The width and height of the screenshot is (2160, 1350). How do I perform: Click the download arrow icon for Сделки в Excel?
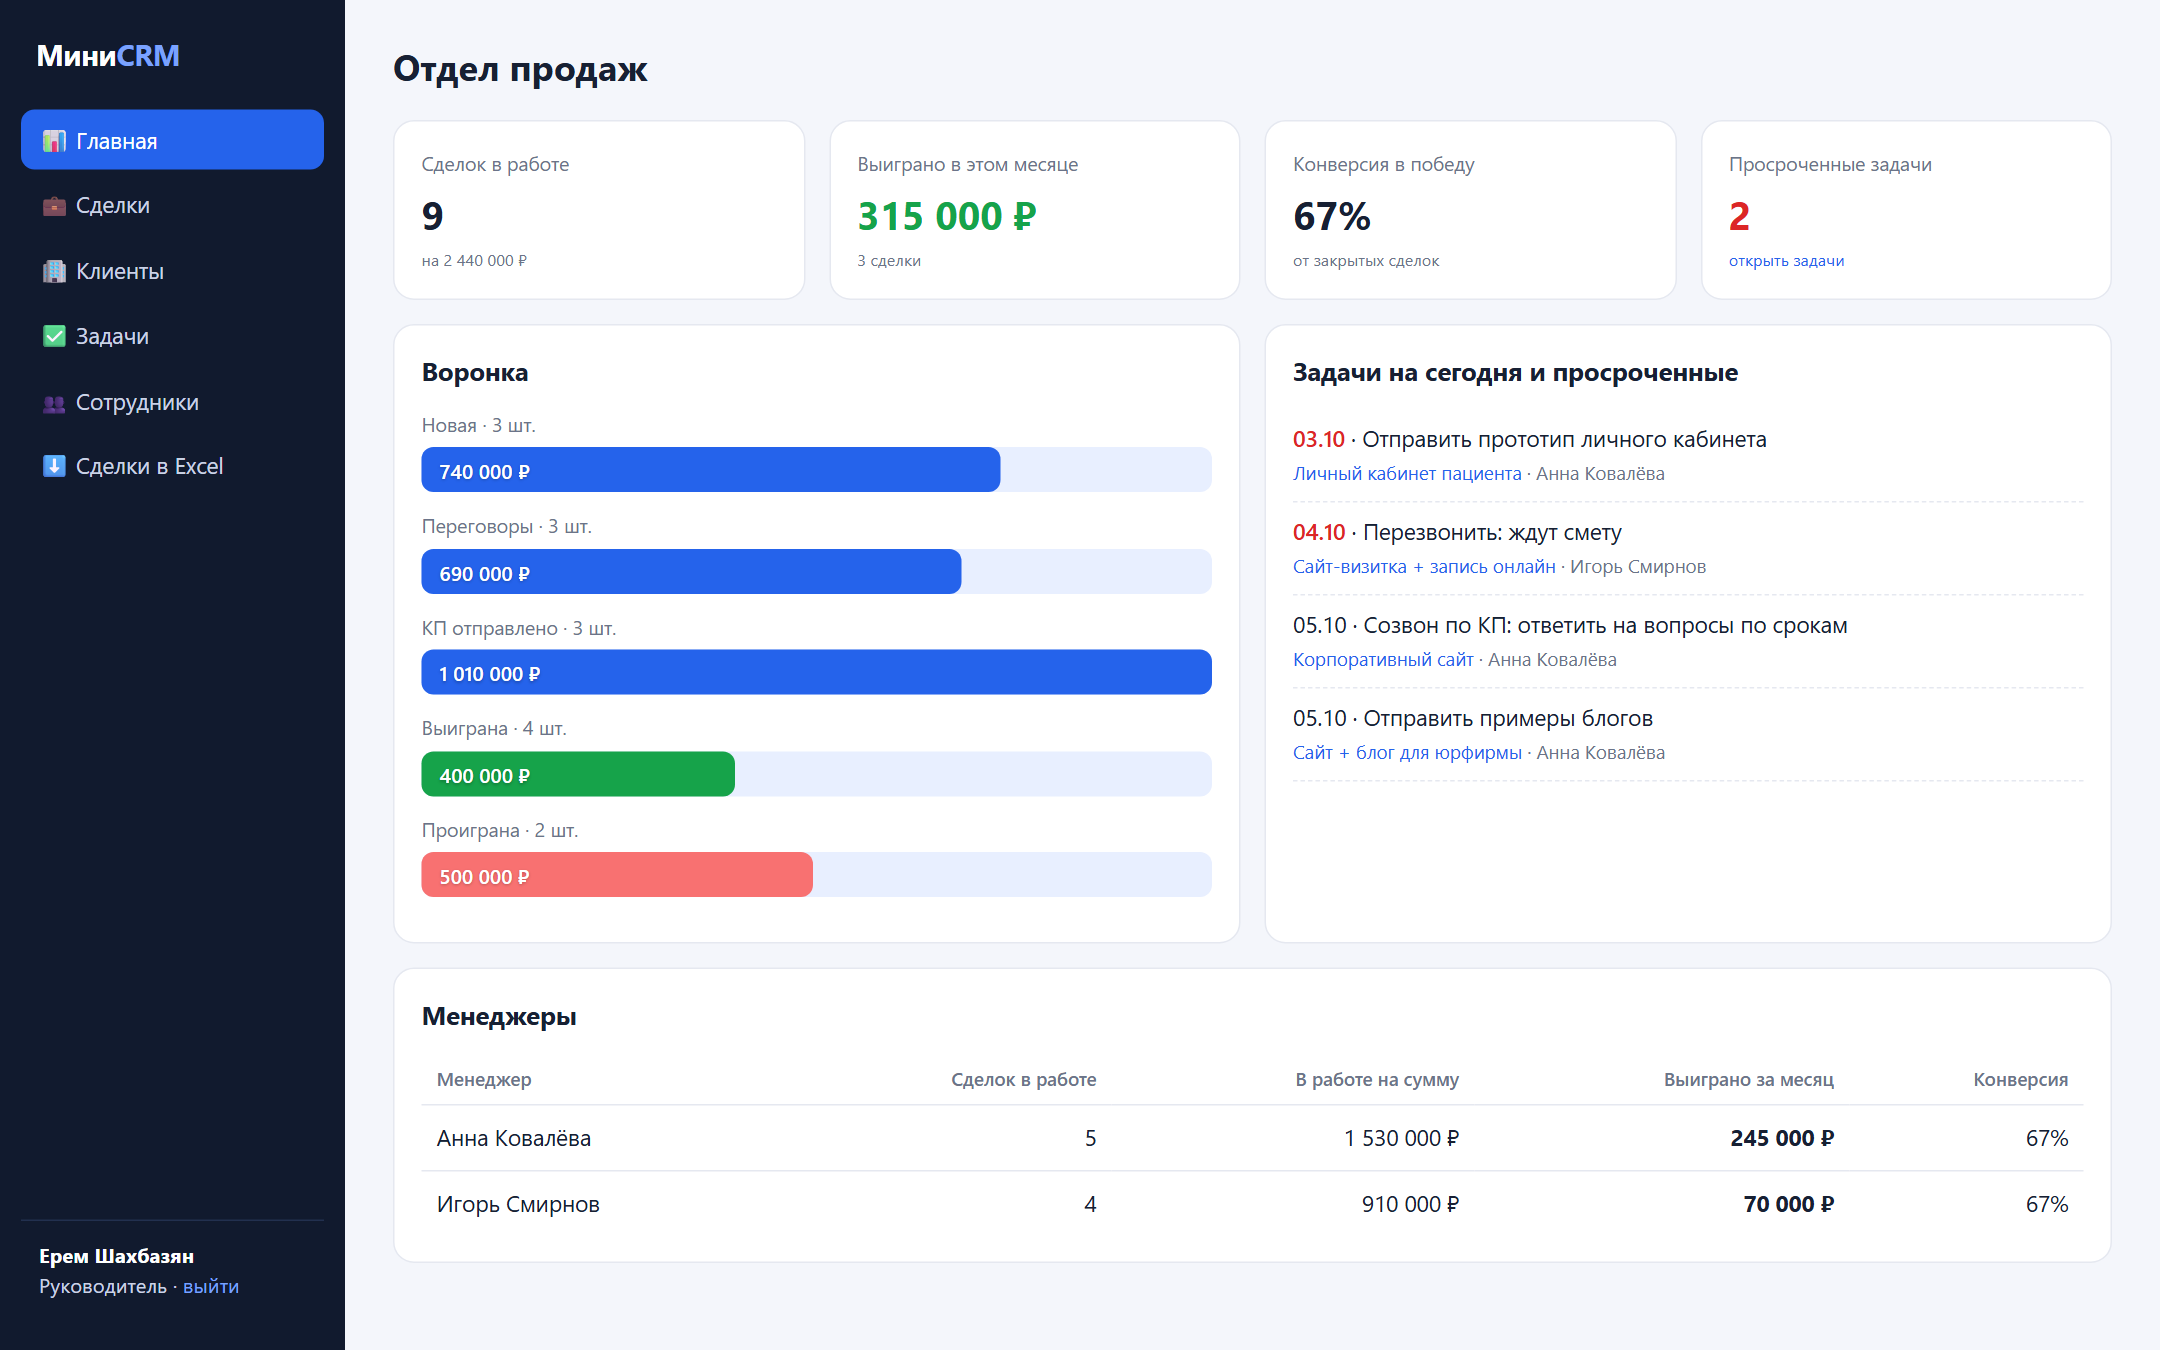tap(54, 466)
